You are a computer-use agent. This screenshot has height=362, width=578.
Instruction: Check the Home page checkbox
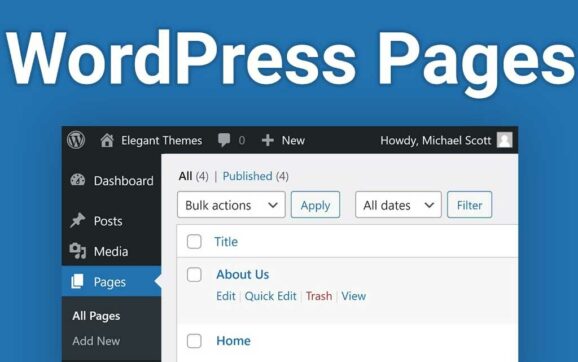[x=194, y=341]
